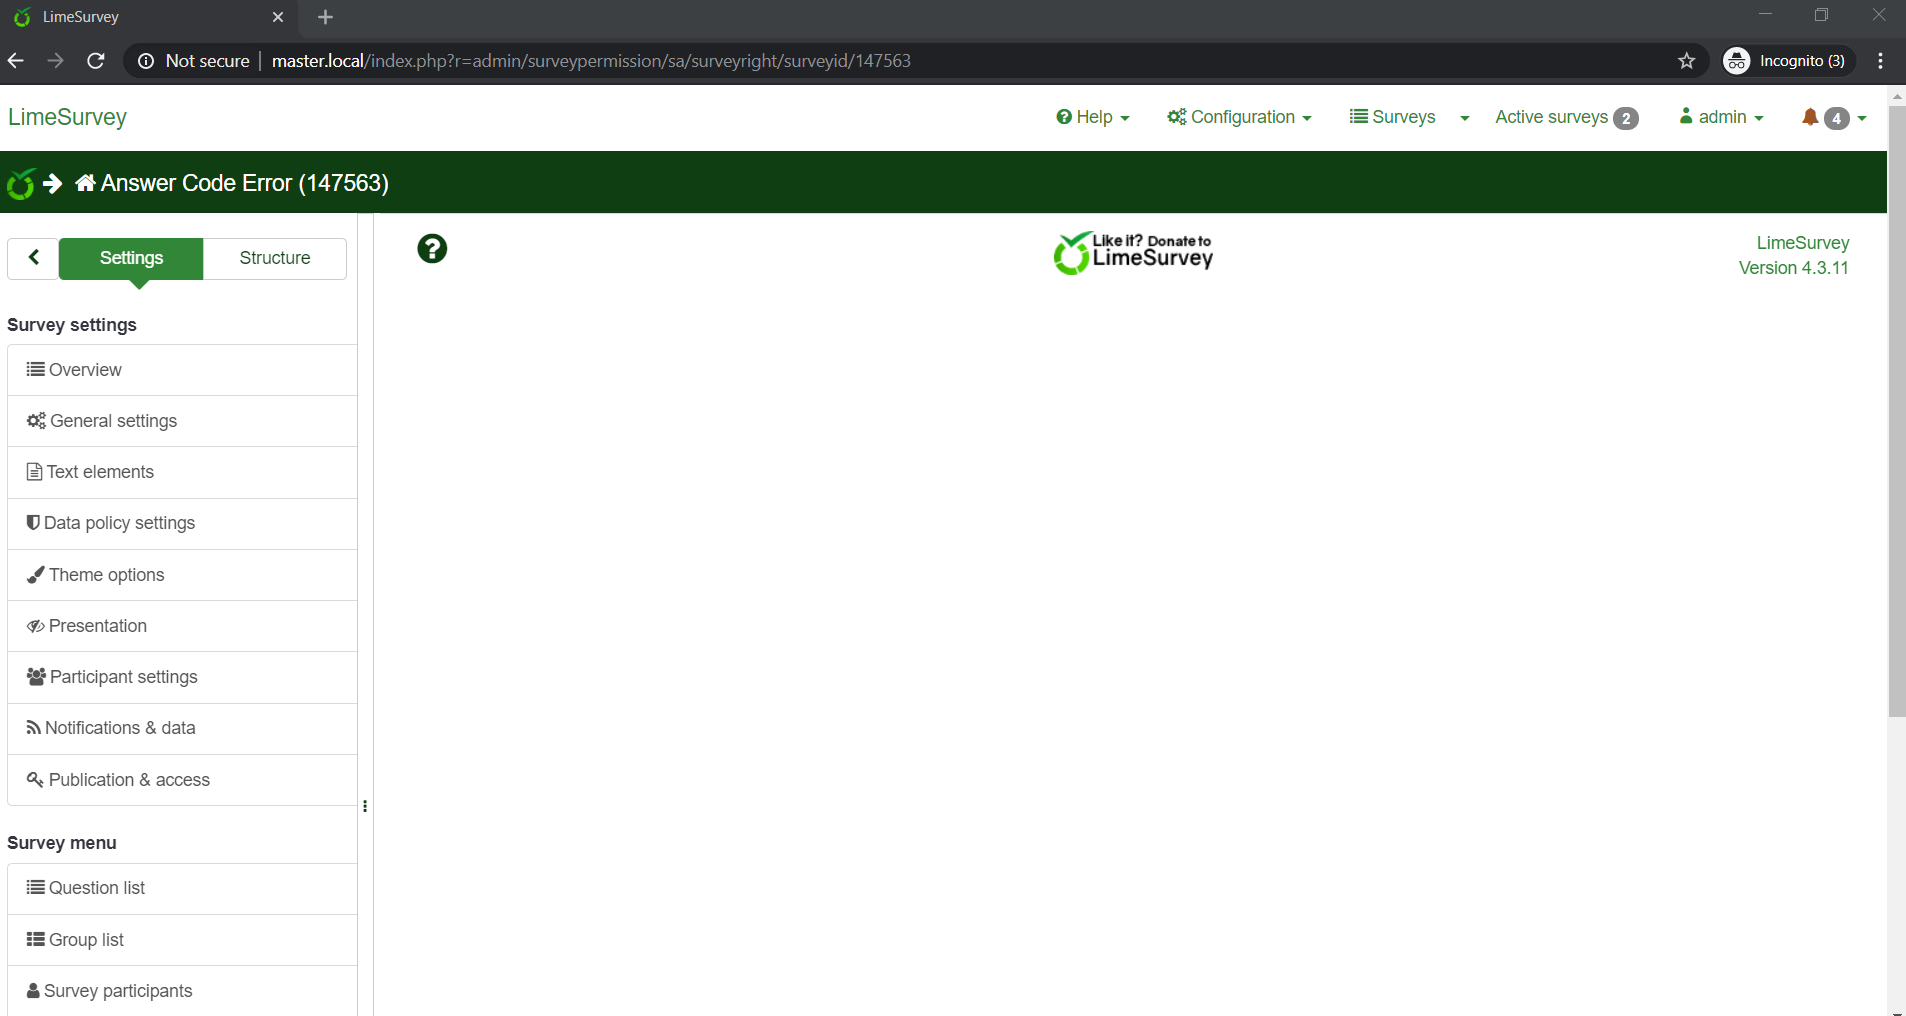The image size is (1906, 1016).
Task: Open Theme options
Action: pos(182,575)
